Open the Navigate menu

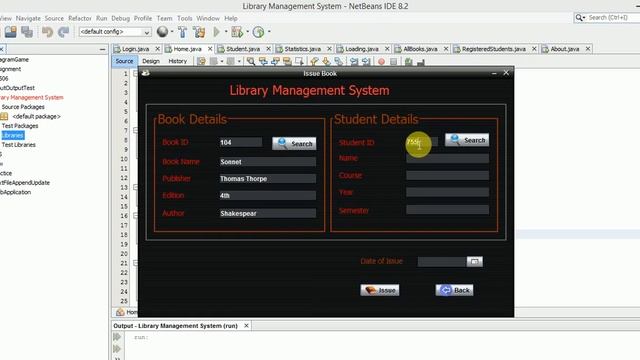pyautogui.click(x=28, y=18)
